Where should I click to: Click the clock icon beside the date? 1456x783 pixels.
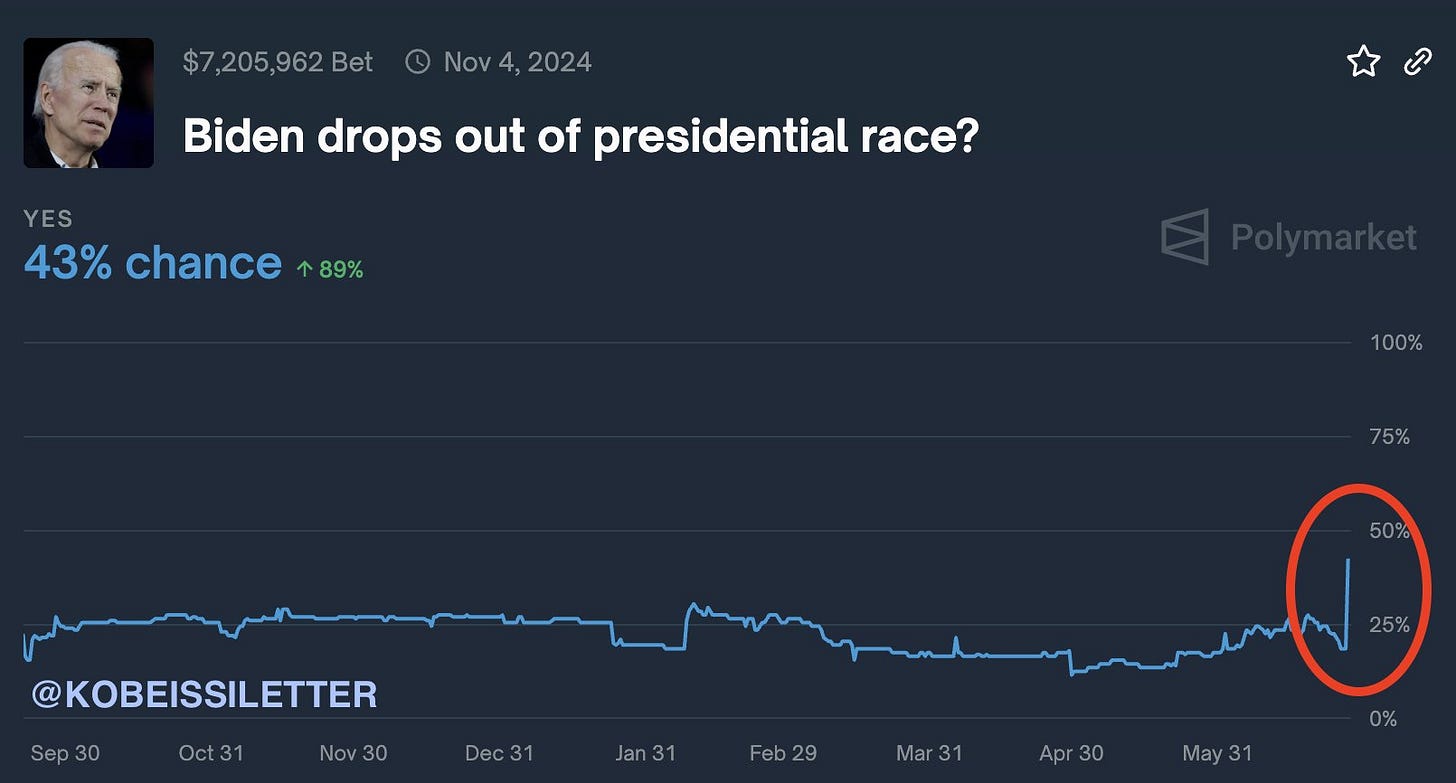(x=417, y=62)
